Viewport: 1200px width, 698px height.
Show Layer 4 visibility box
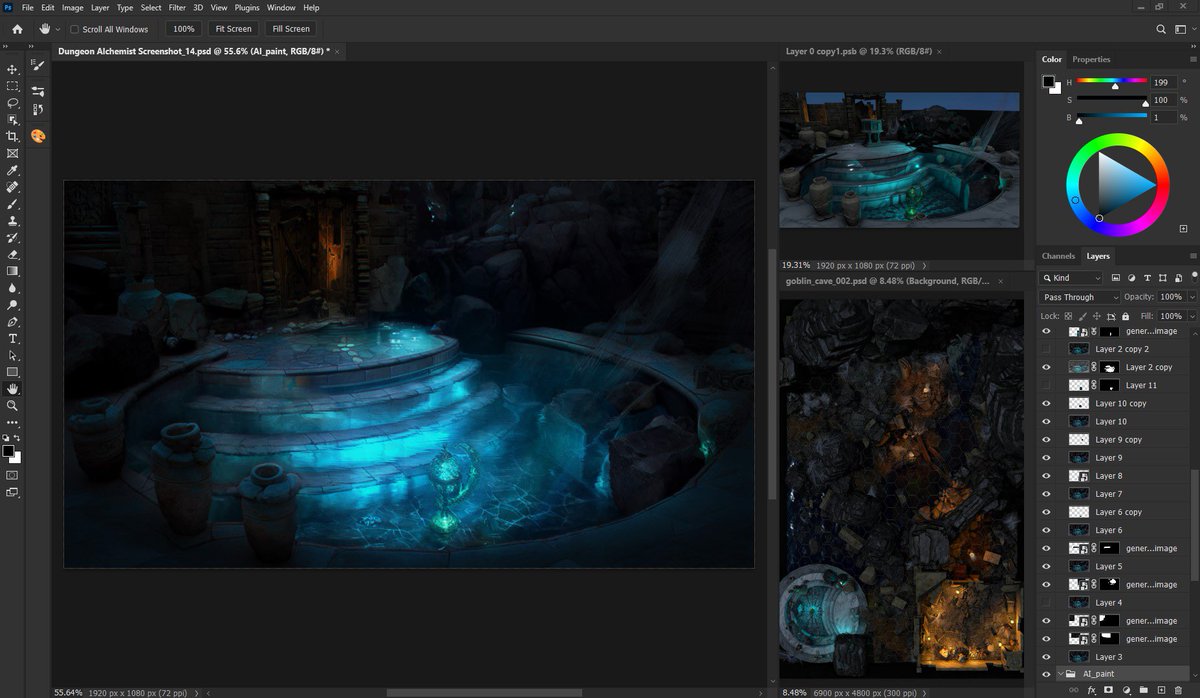point(1047,603)
